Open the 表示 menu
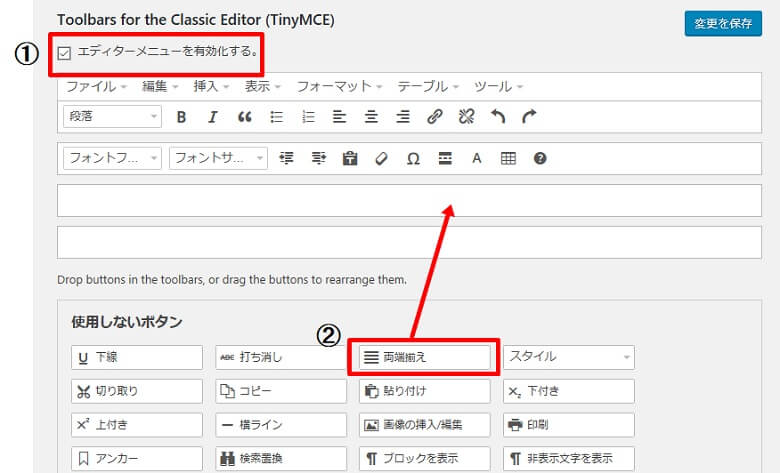Image resolution: width=780 pixels, height=473 pixels. [263, 87]
